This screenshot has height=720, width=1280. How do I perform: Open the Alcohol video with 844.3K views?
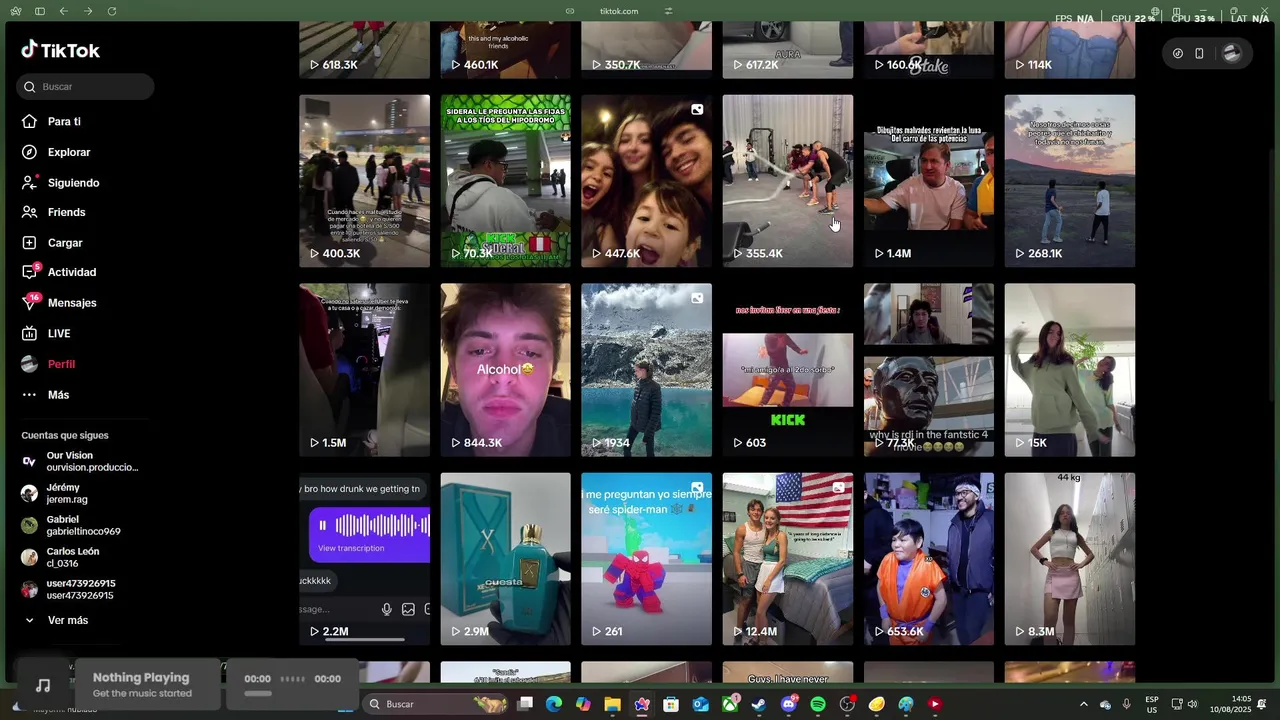point(506,370)
